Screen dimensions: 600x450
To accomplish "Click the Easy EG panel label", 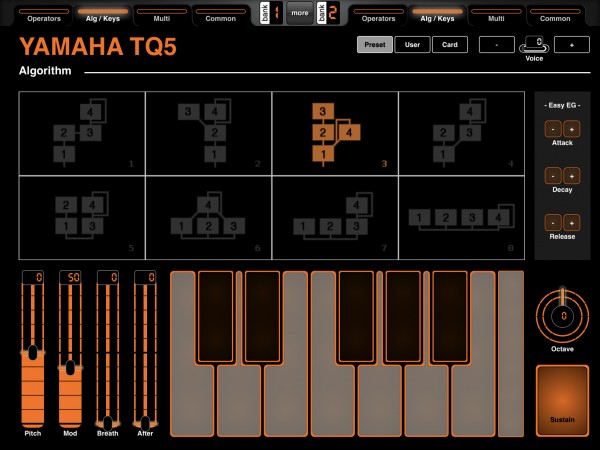I will (562, 105).
